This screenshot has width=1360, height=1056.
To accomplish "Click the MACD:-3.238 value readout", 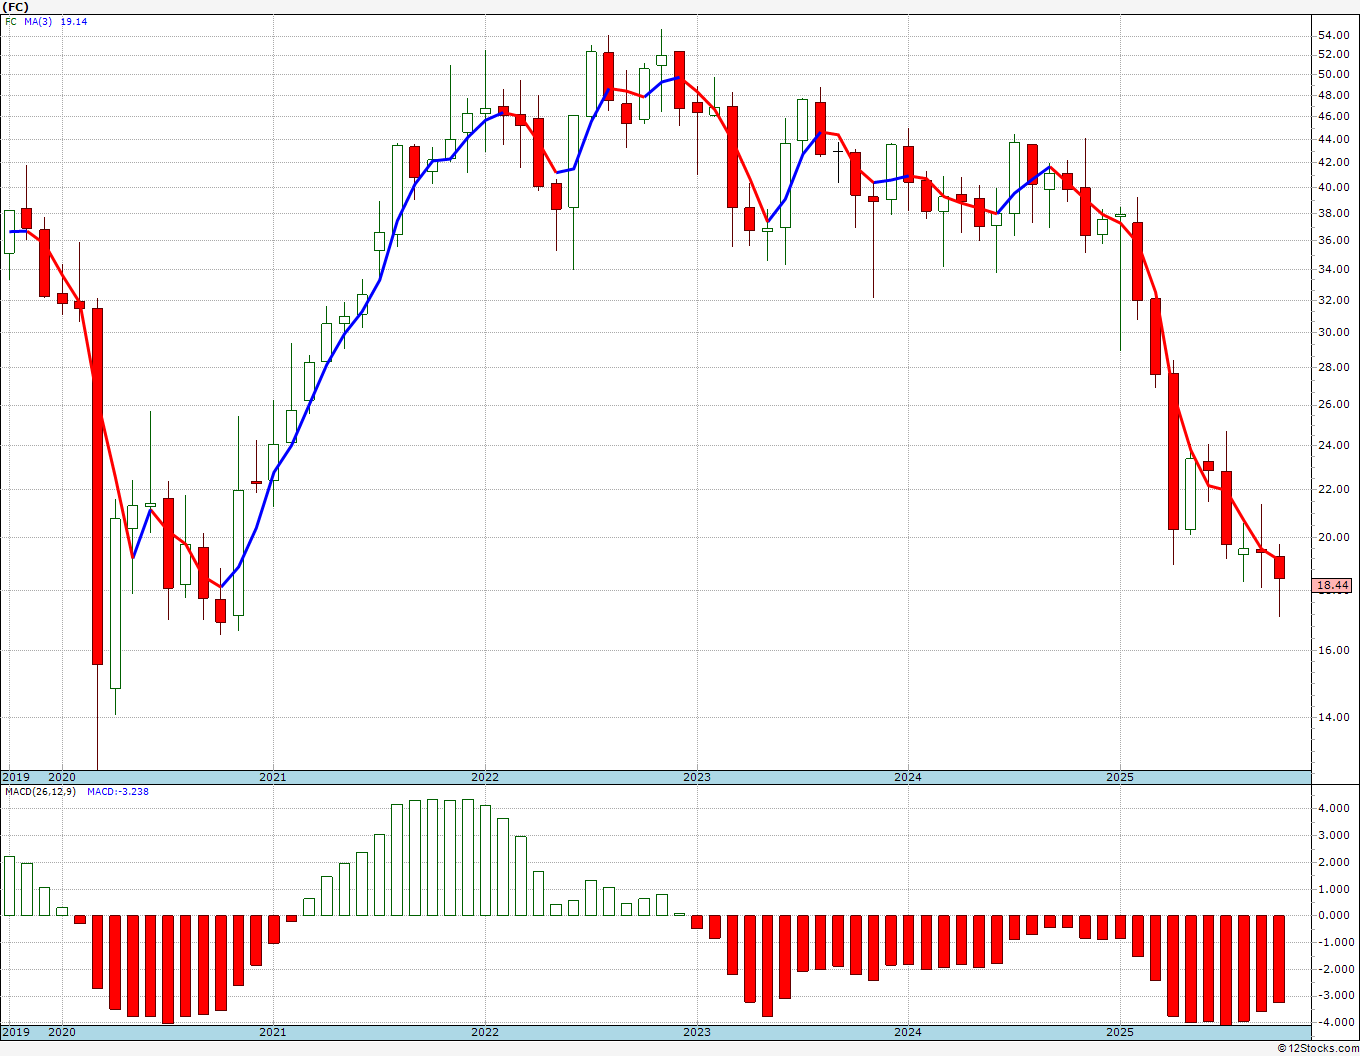I will pos(118,791).
